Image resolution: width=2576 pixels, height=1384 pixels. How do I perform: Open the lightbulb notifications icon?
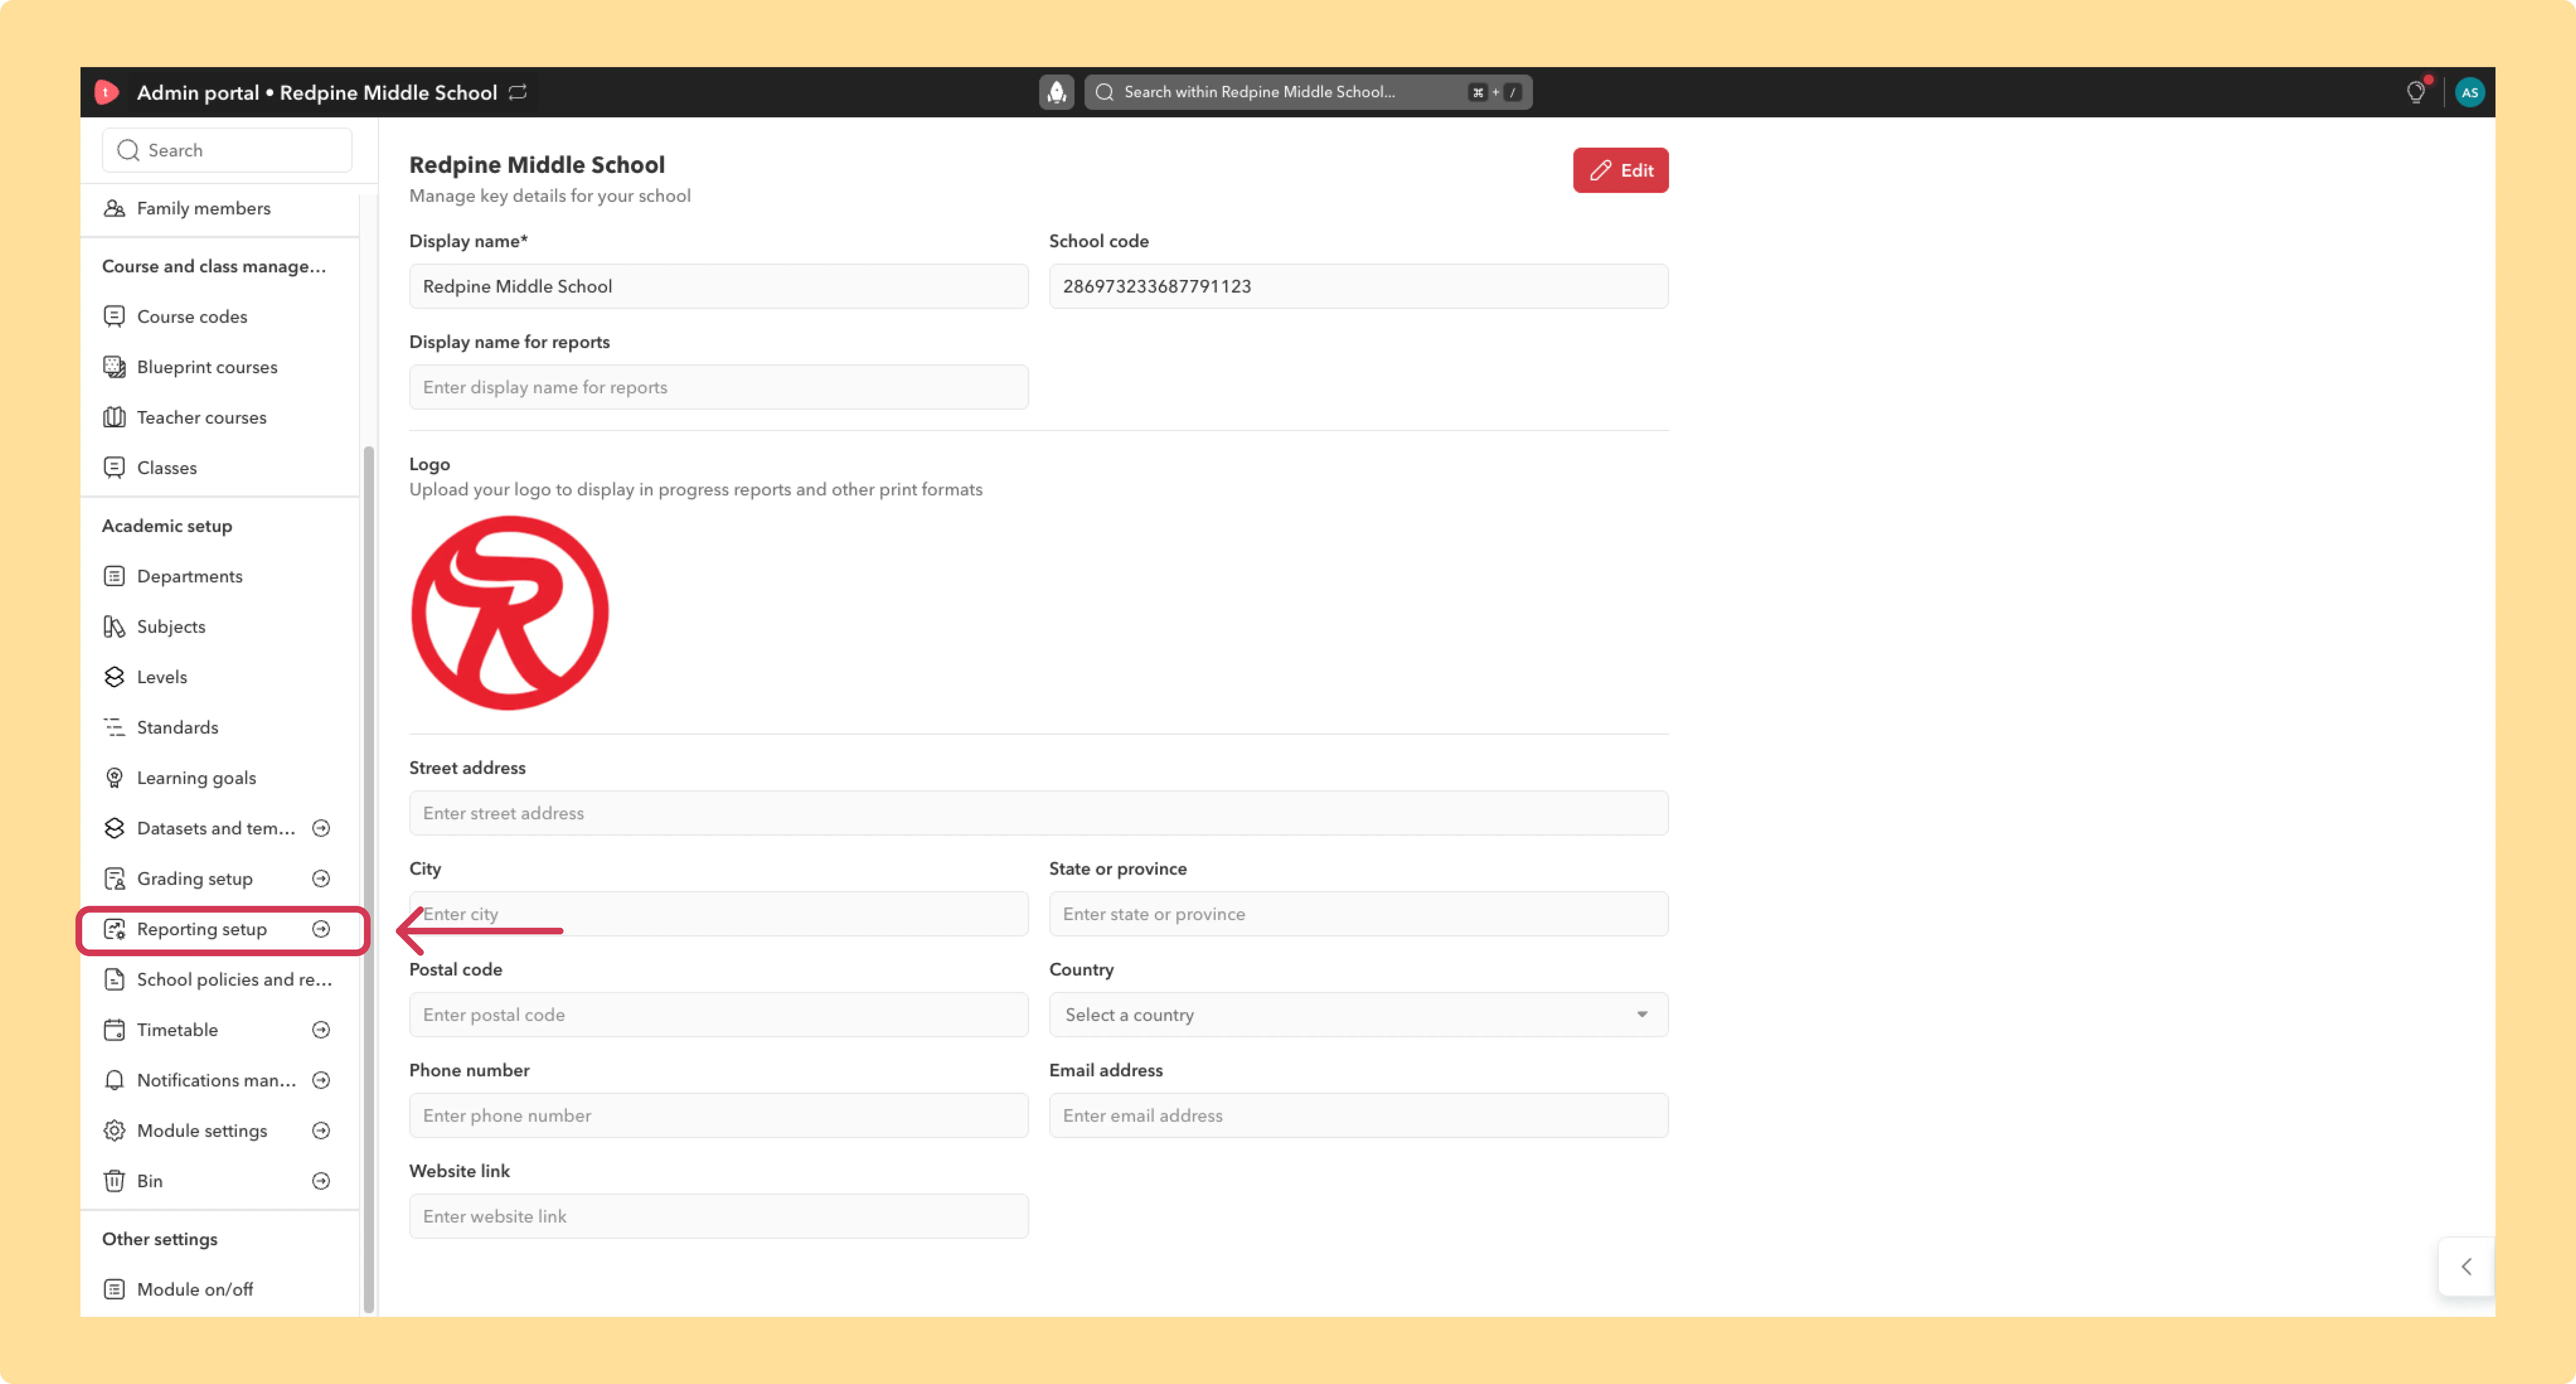[2415, 92]
